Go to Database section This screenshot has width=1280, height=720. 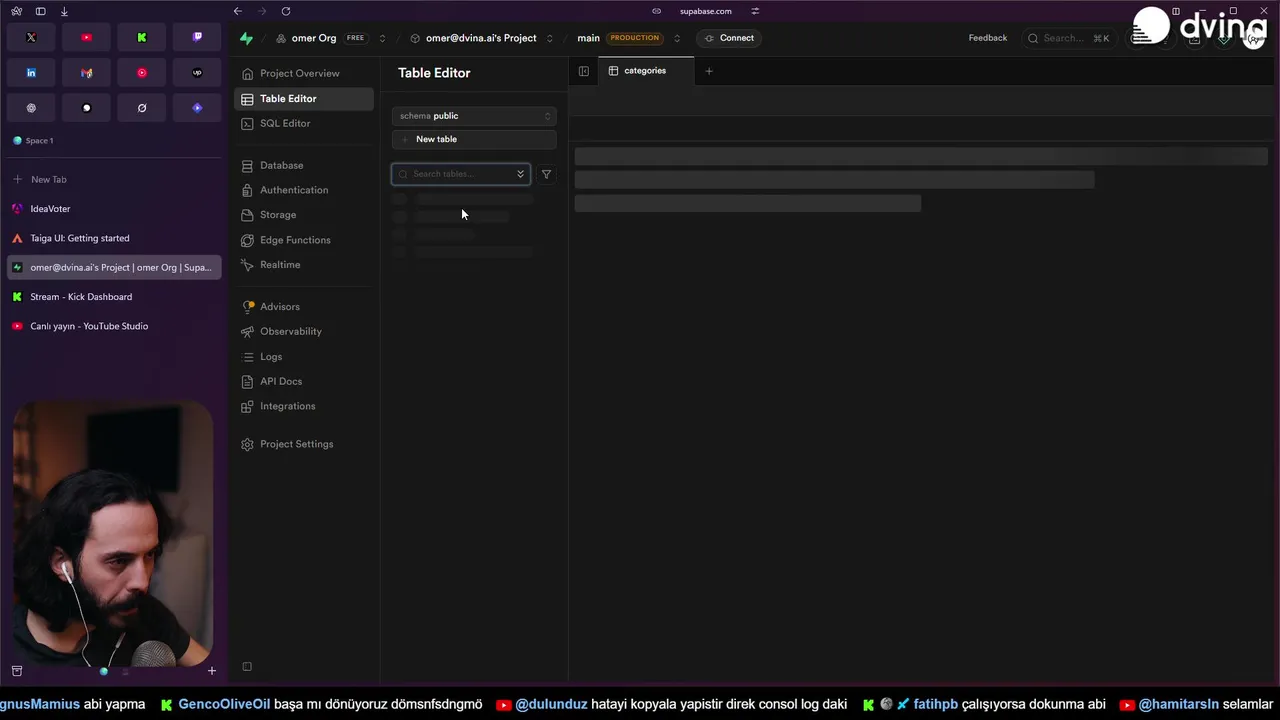click(x=304, y=165)
